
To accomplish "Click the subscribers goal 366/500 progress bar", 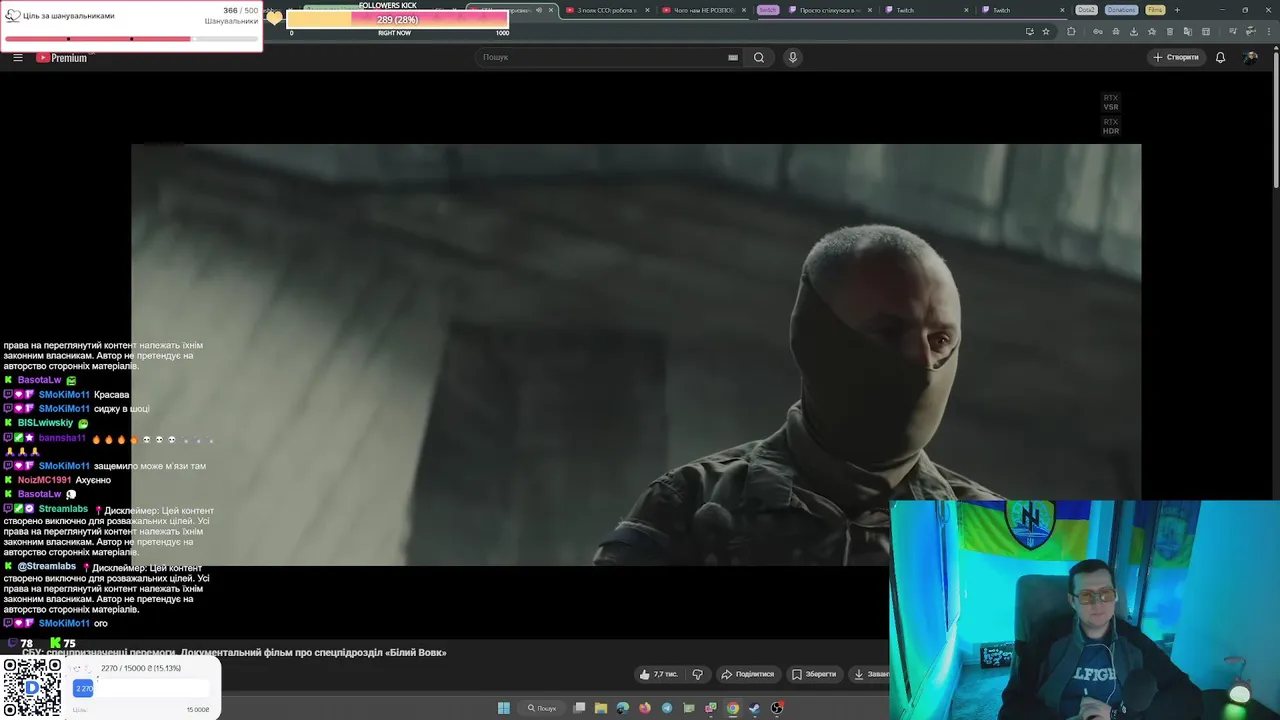I will tap(131, 39).
